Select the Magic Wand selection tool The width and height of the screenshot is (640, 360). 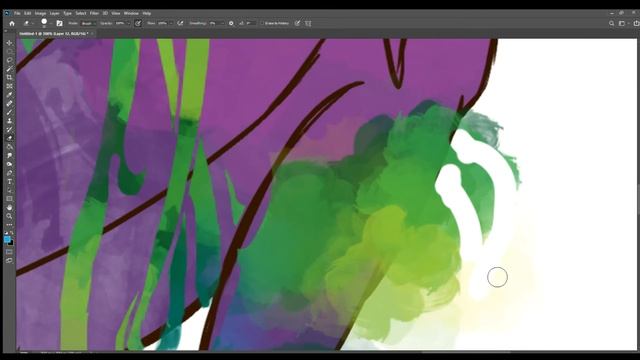pyautogui.click(x=9, y=69)
